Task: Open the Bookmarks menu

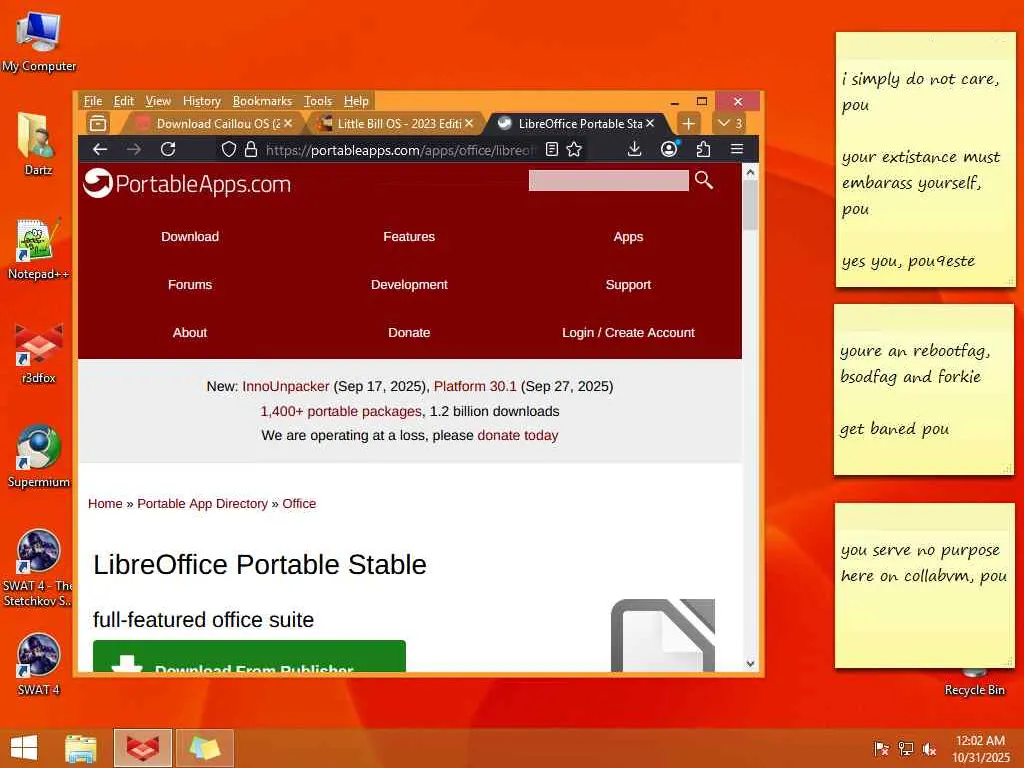Action: 262,101
